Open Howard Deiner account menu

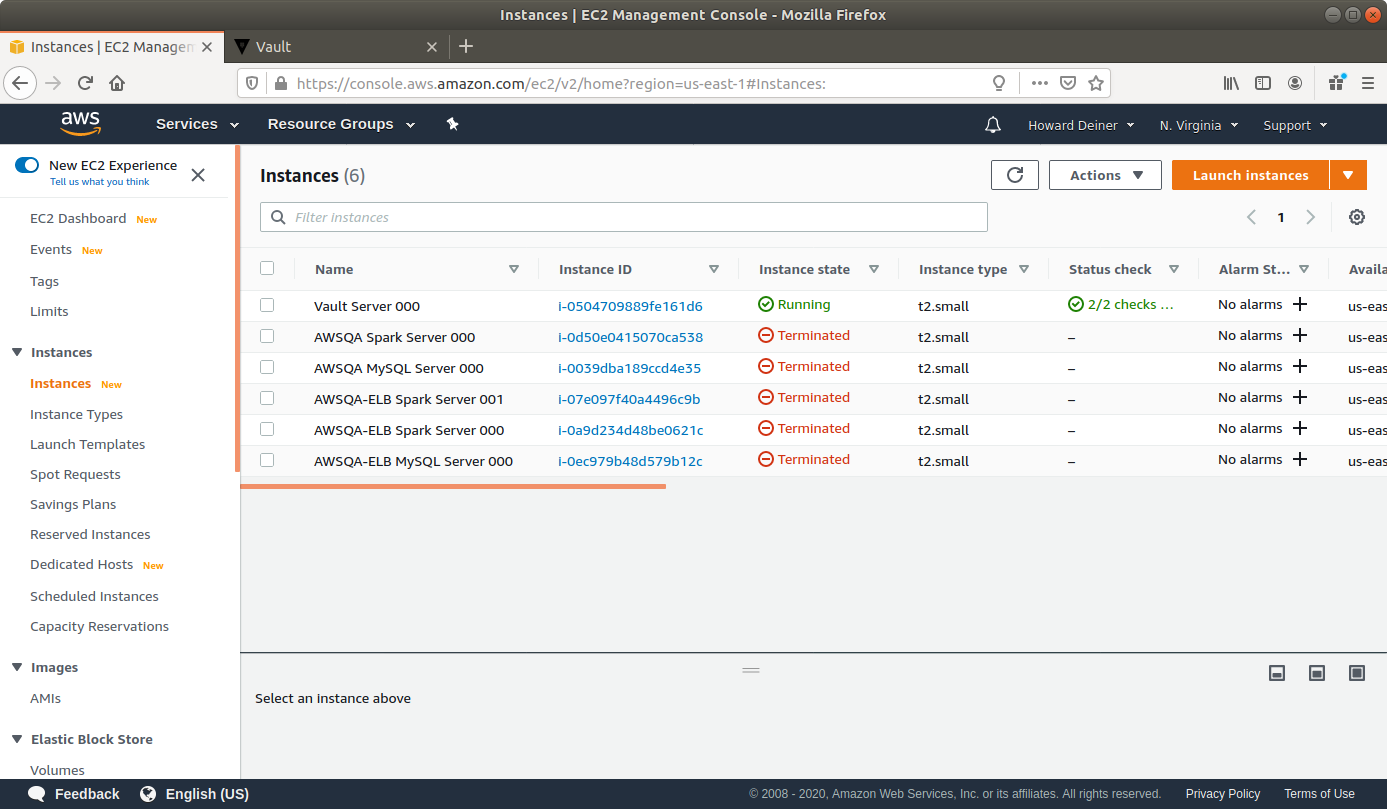(1081, 125)
